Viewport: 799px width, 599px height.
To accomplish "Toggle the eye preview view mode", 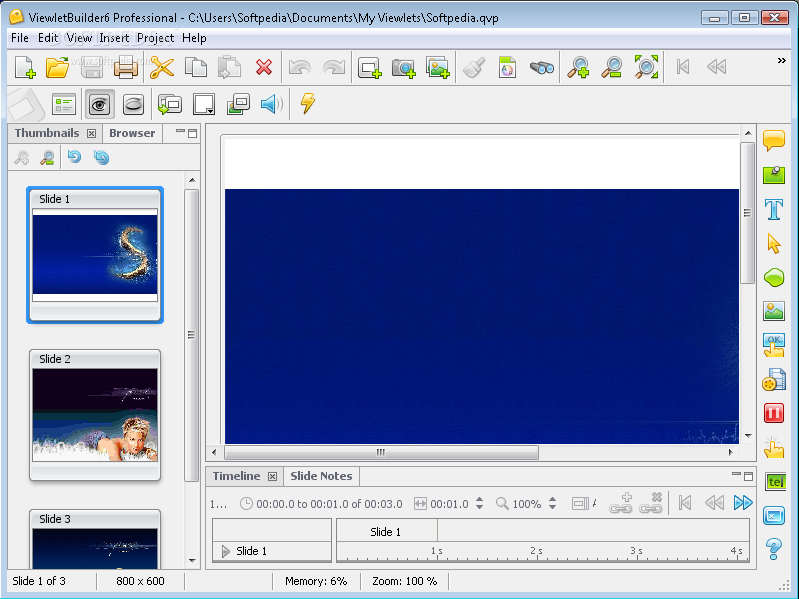I will (99, 105).
